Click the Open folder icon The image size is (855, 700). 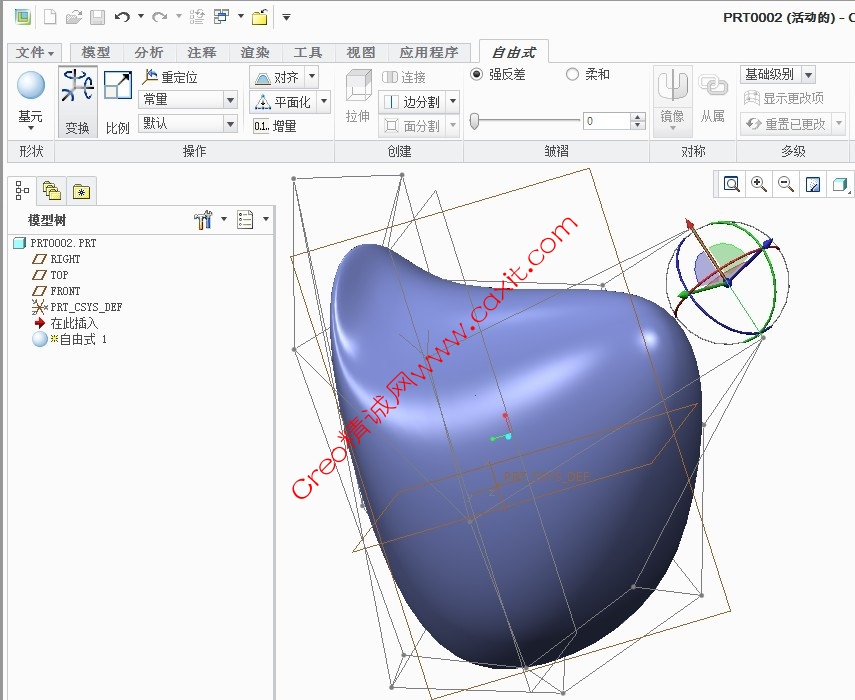coord(74,17)
